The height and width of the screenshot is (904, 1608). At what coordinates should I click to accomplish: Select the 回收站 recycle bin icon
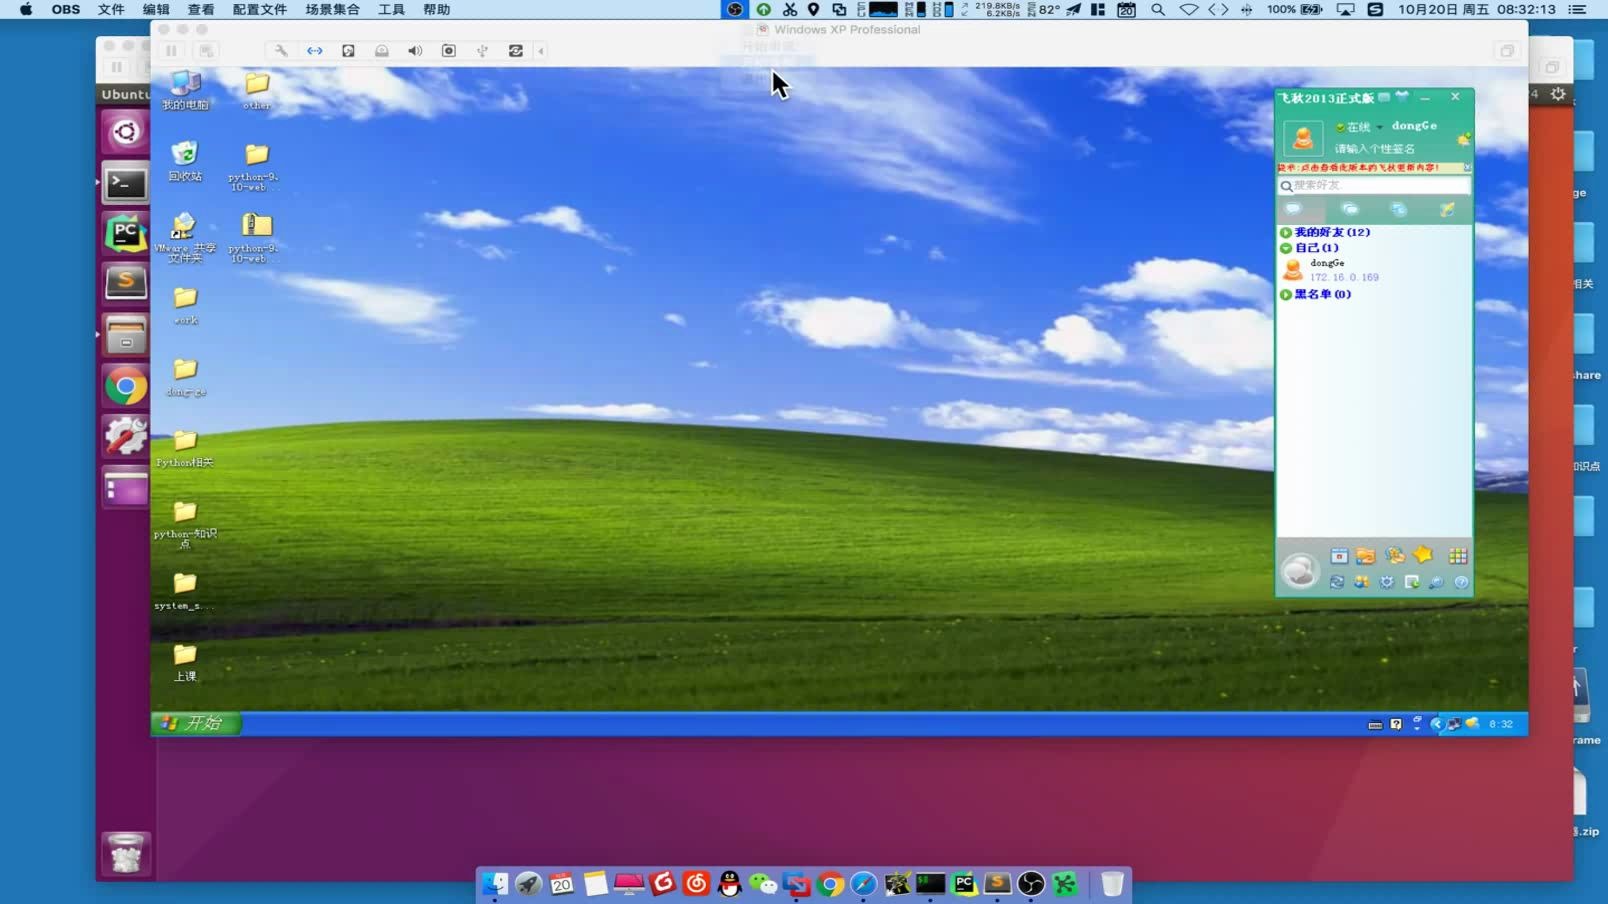tap(185, 161)
